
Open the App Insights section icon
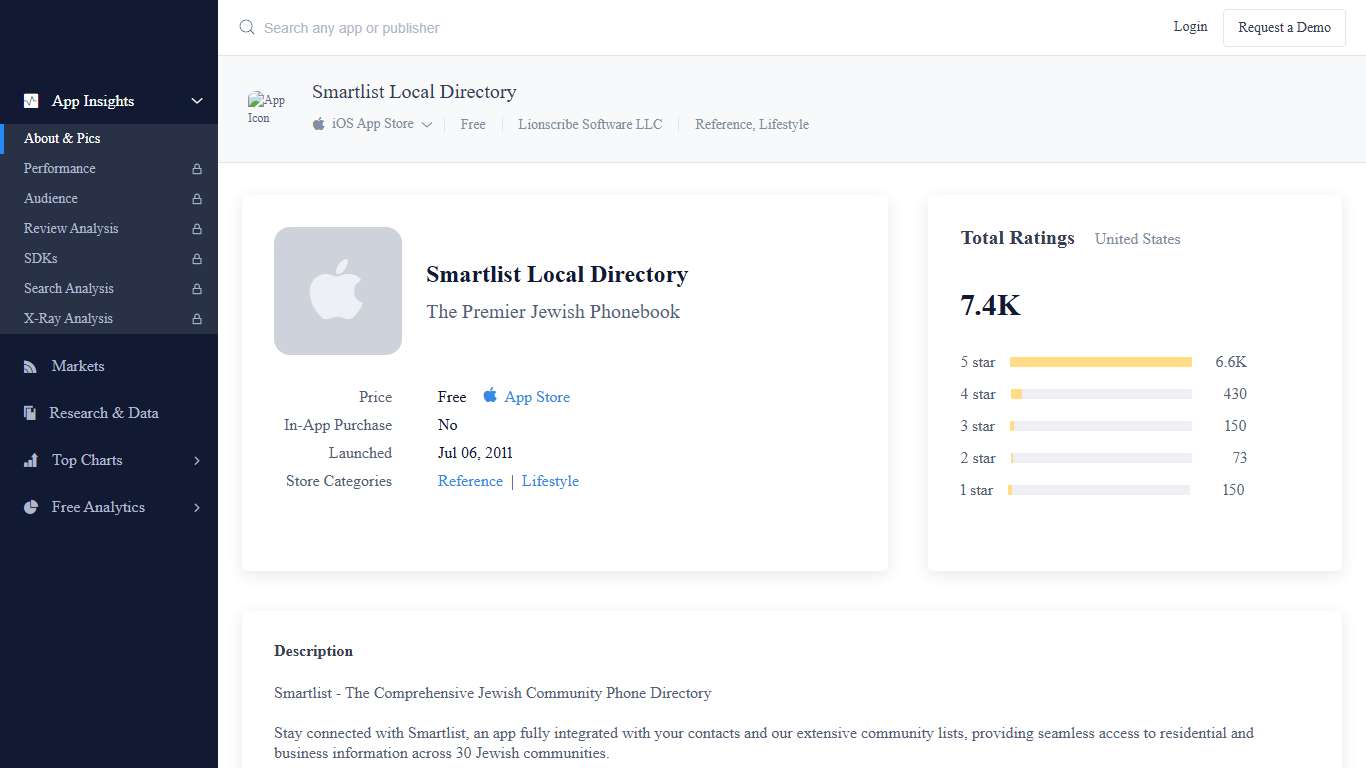coord(30,101)
